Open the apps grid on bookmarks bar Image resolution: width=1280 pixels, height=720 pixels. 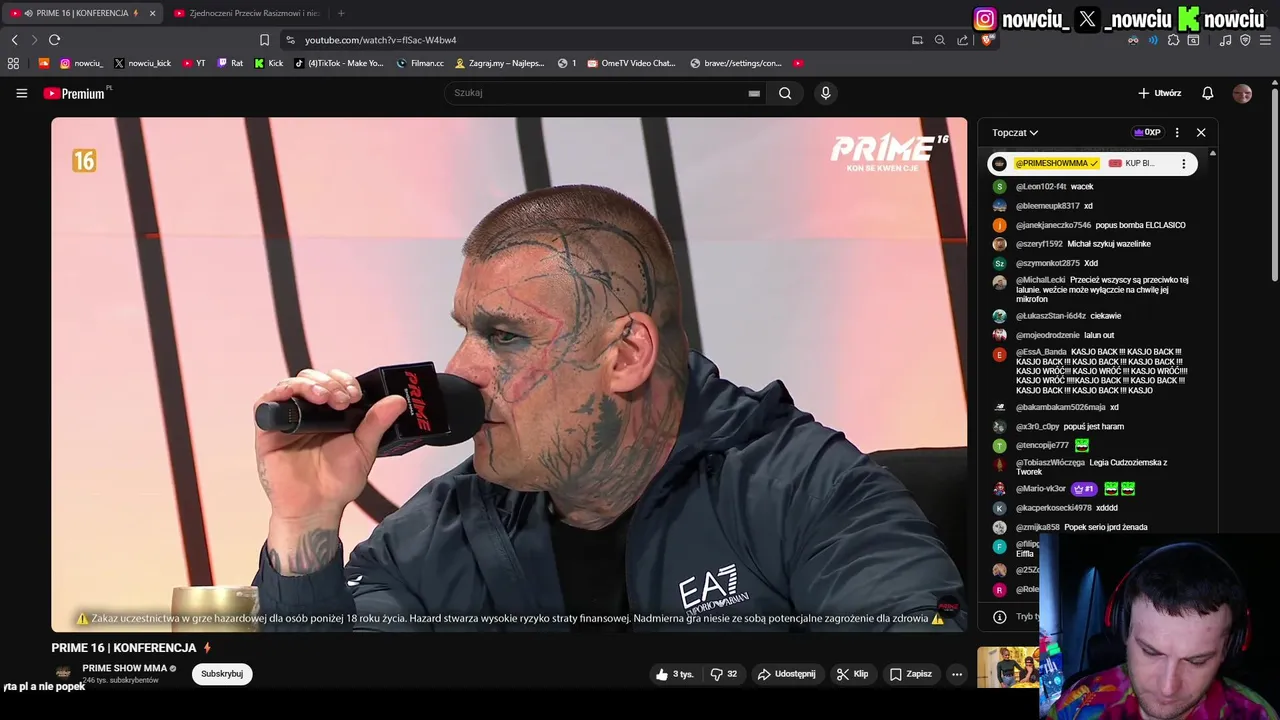[13, 63]
